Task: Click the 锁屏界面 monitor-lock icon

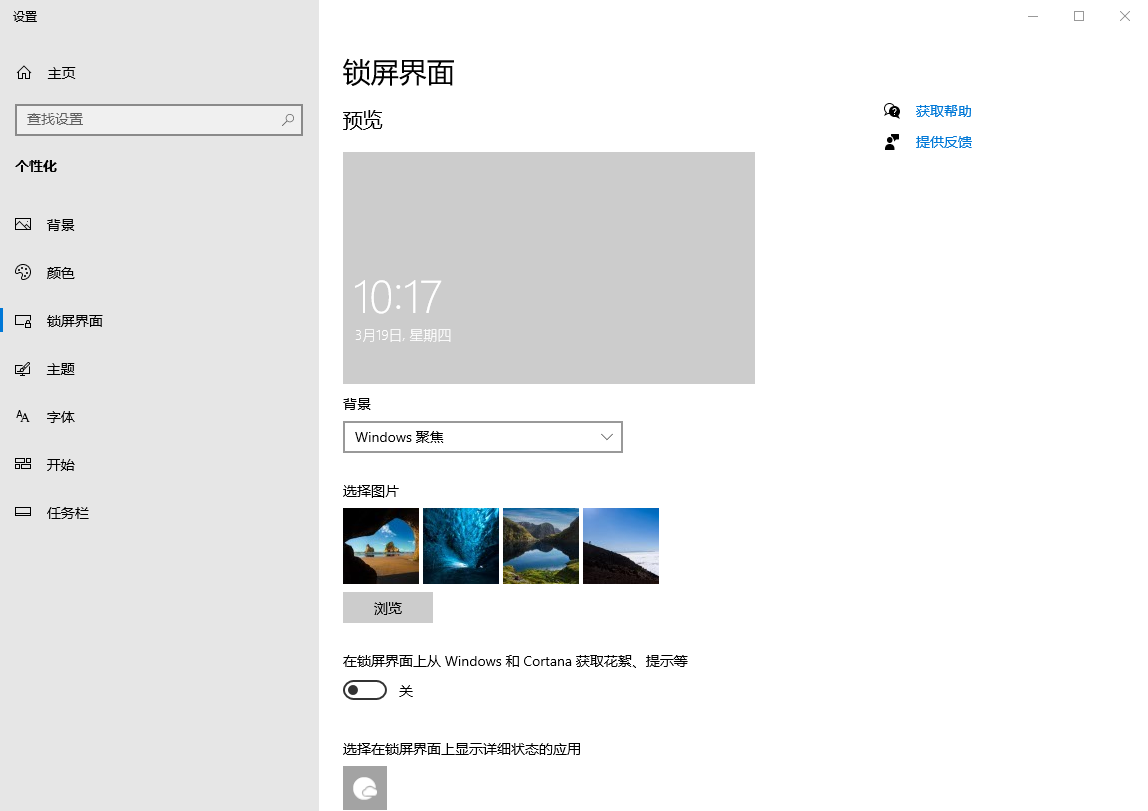Action: pos(23,321)
